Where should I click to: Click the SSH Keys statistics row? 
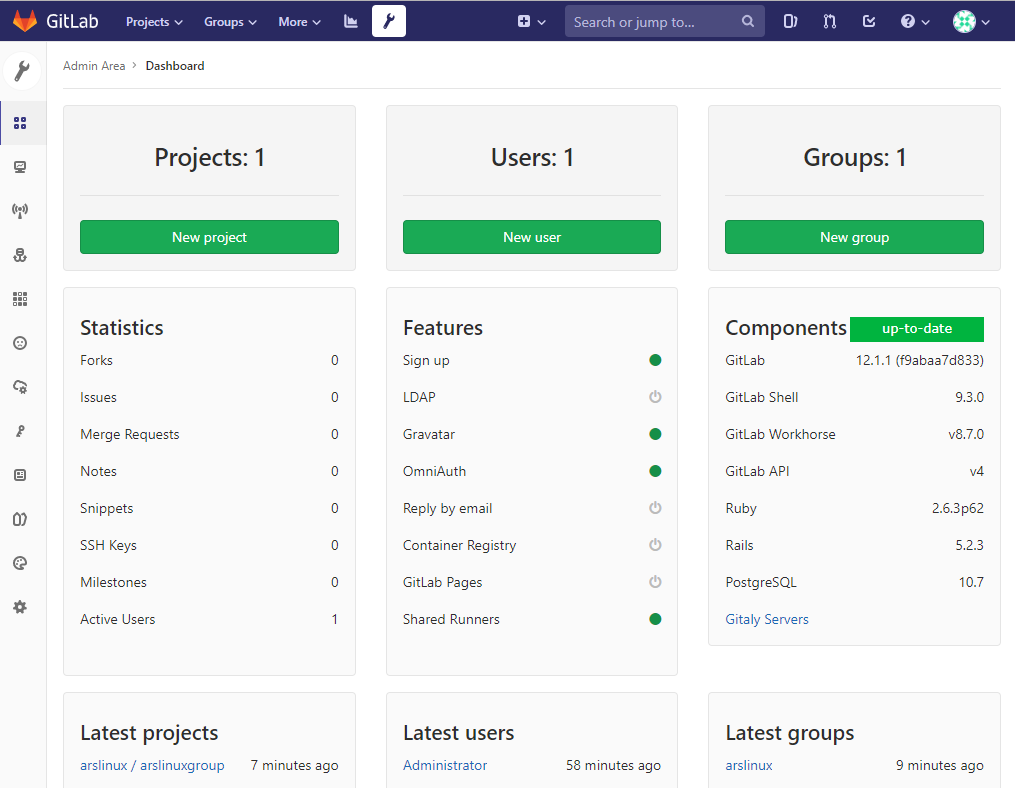click(209, 545)
